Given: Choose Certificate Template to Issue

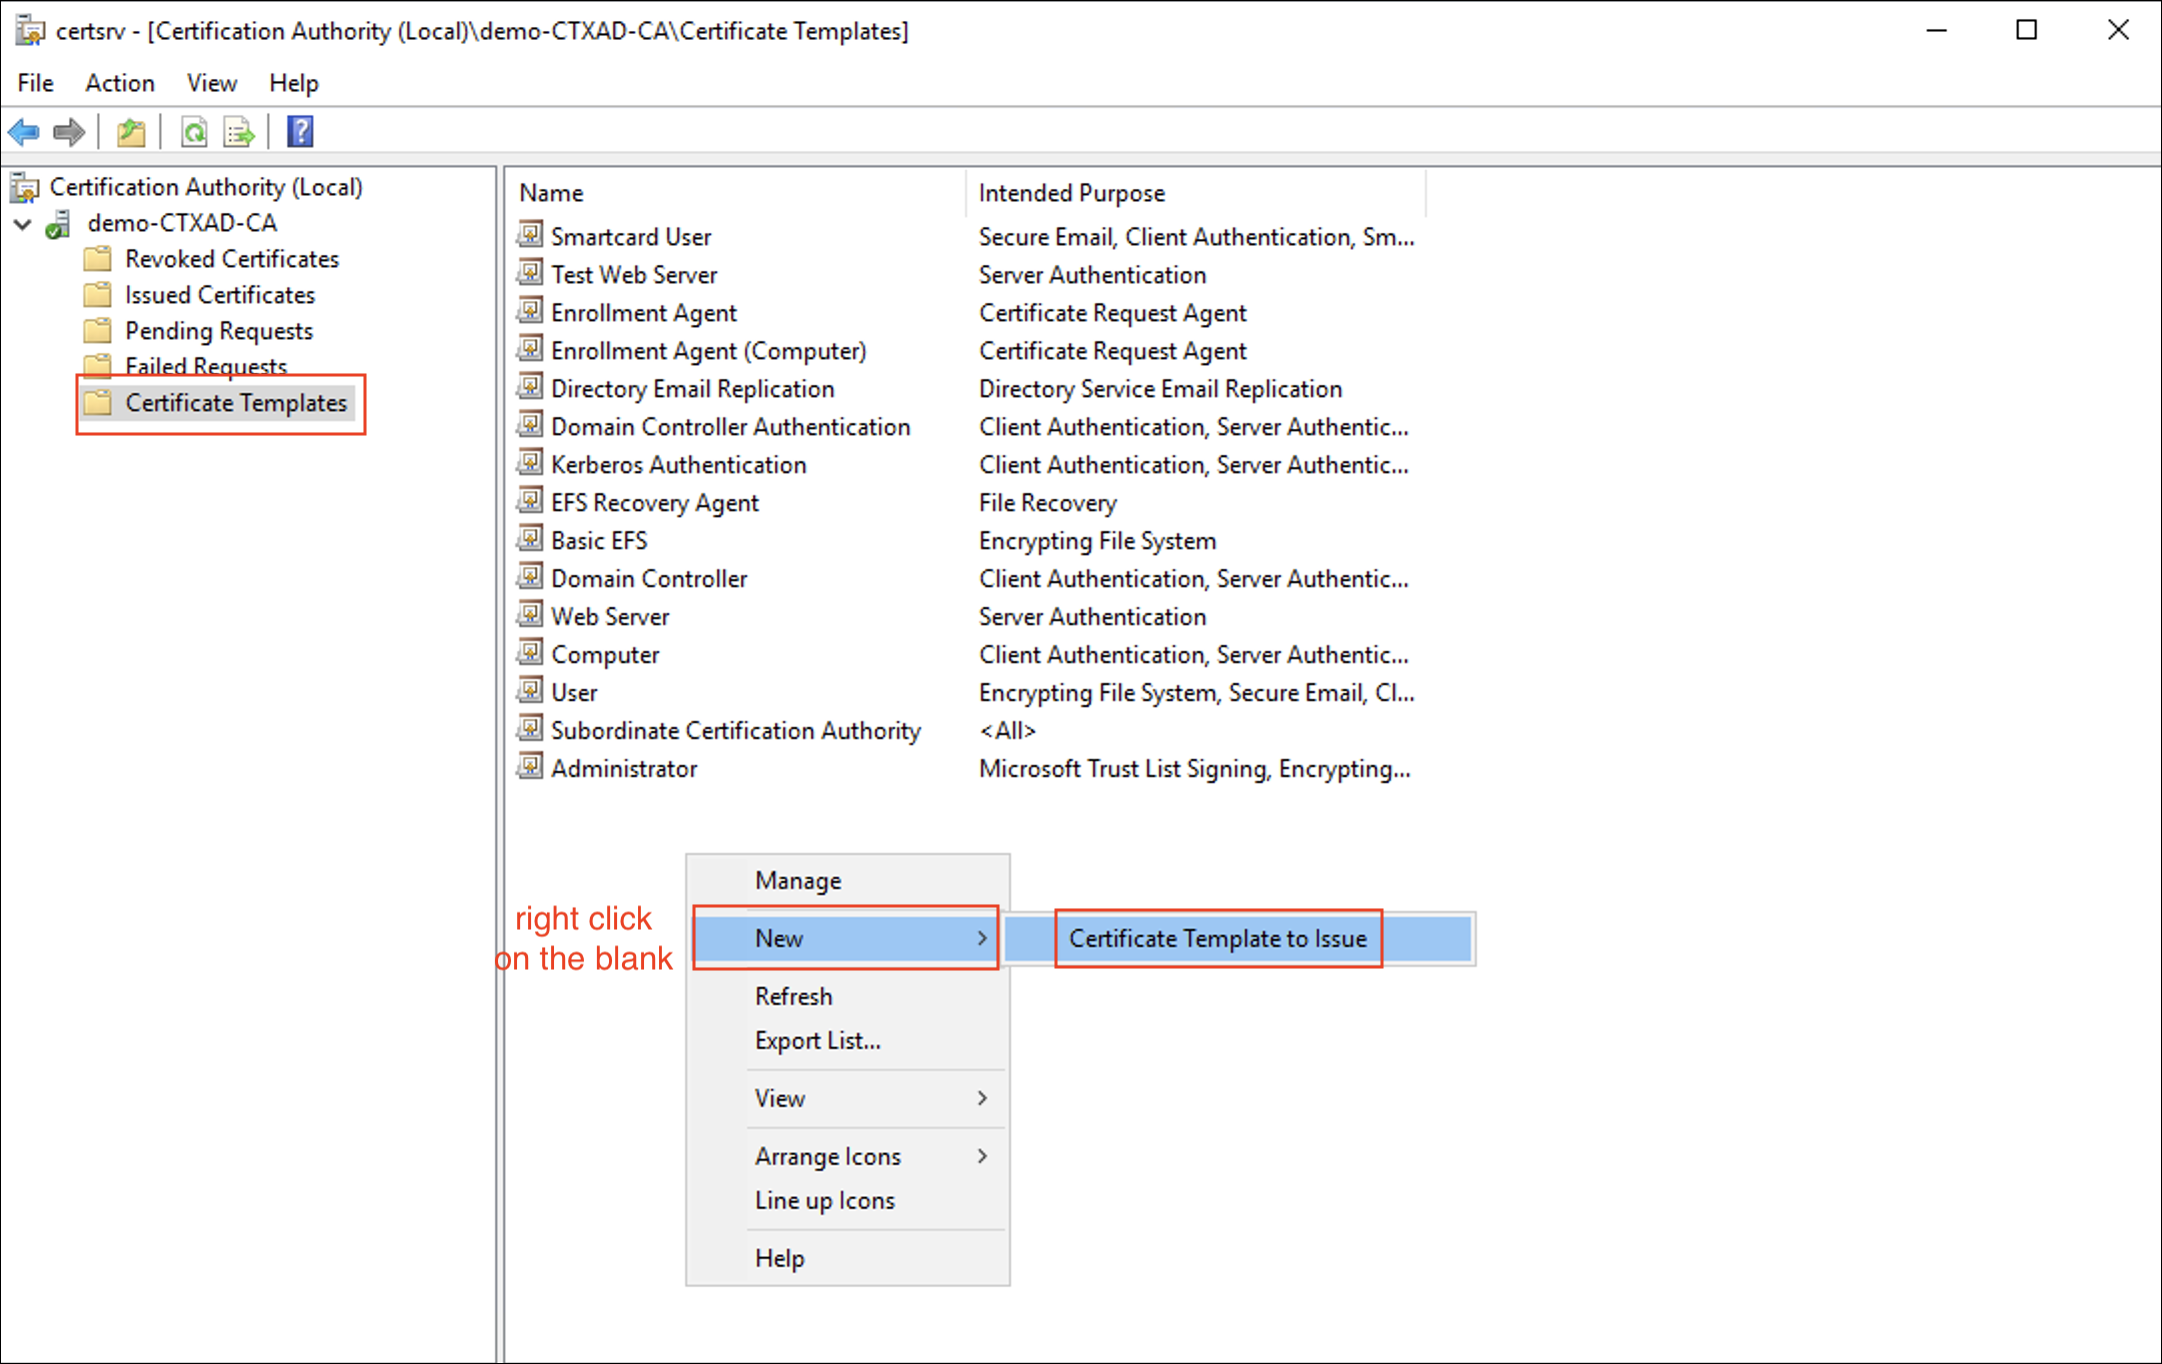Looking at the screenshot, I should coord(1217,938).
